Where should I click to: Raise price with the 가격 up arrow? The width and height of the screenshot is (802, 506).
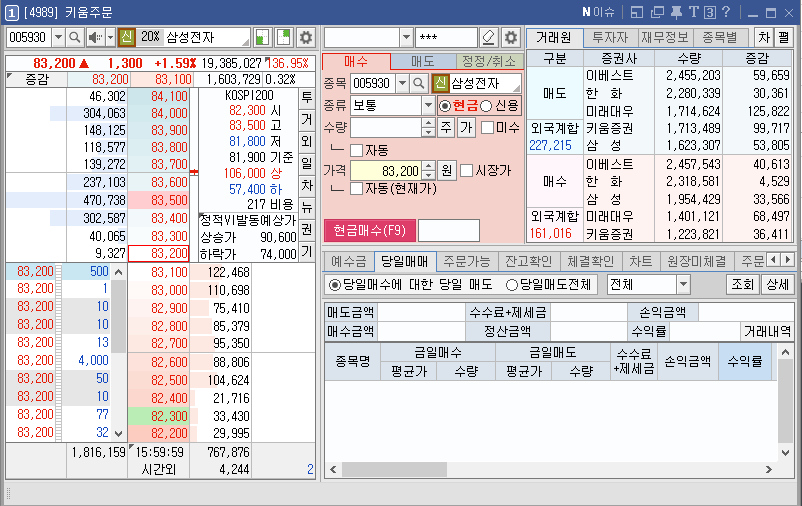click(x=429, y=166)
